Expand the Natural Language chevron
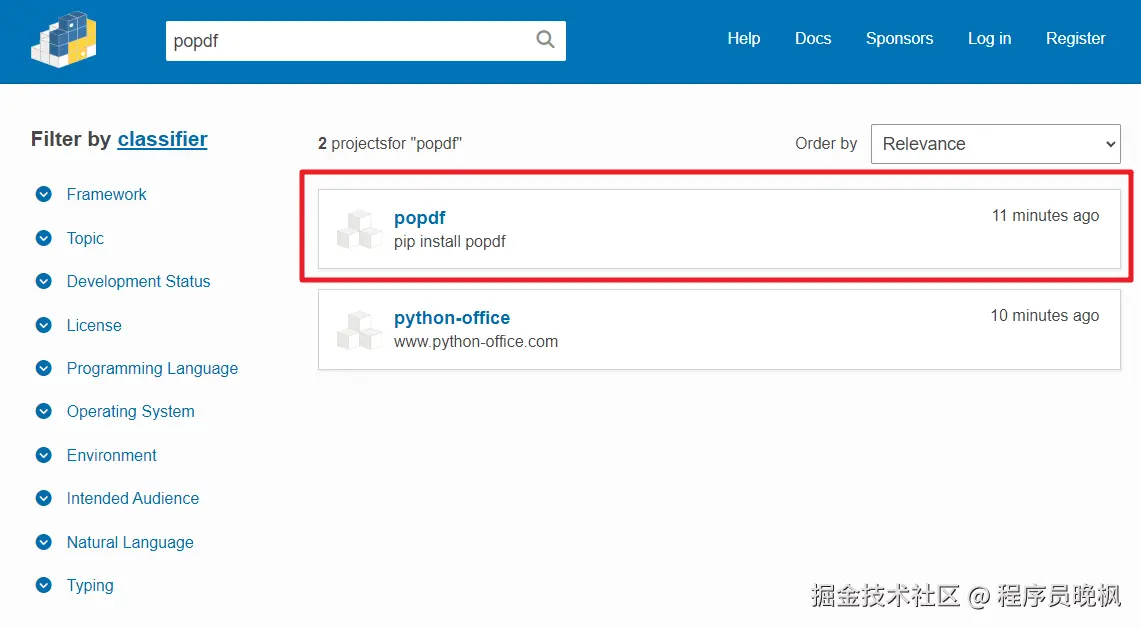Viewport: 1141px width, 629px height. [44, 542]
